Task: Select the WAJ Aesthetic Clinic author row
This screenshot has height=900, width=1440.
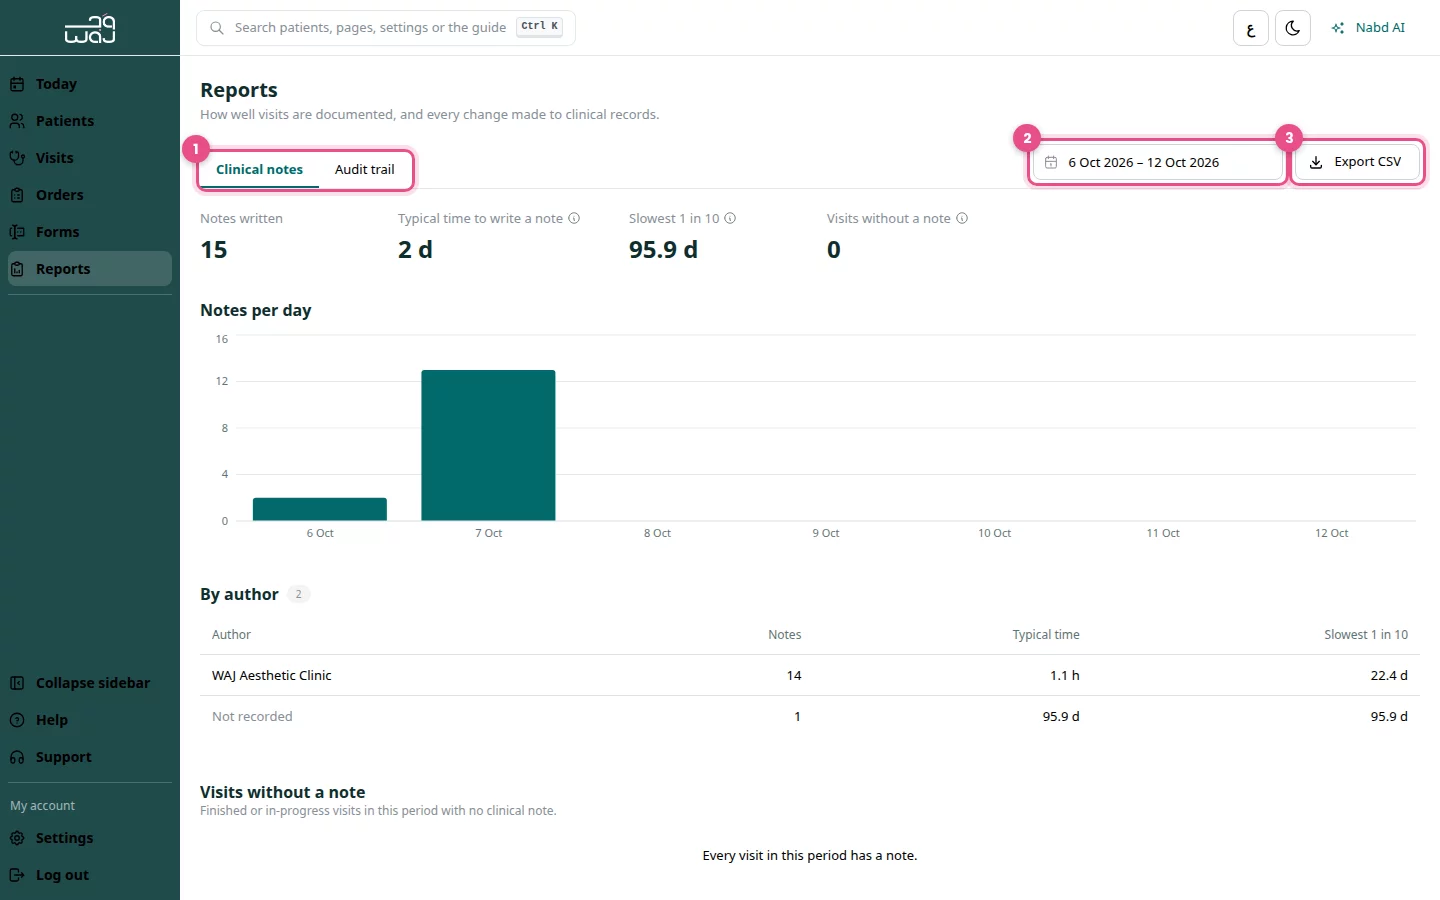Action: coord(810,676)
